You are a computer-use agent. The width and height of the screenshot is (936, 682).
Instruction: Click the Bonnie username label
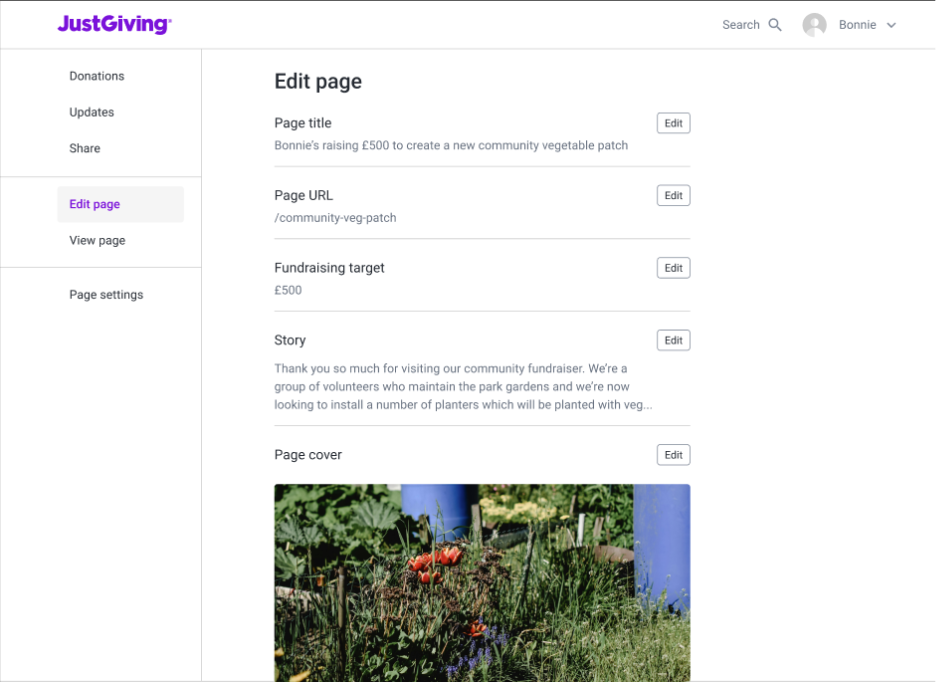tap(857, 25)
